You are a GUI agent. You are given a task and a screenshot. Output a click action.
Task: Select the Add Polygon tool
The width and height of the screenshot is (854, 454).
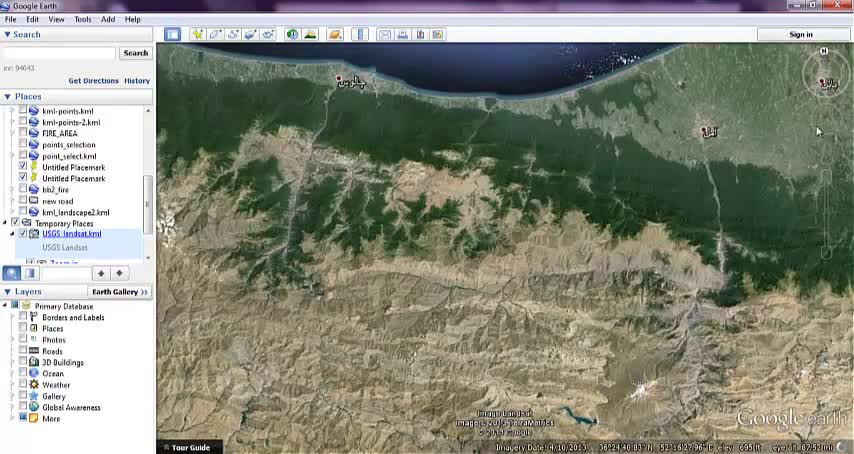(215, 34)
